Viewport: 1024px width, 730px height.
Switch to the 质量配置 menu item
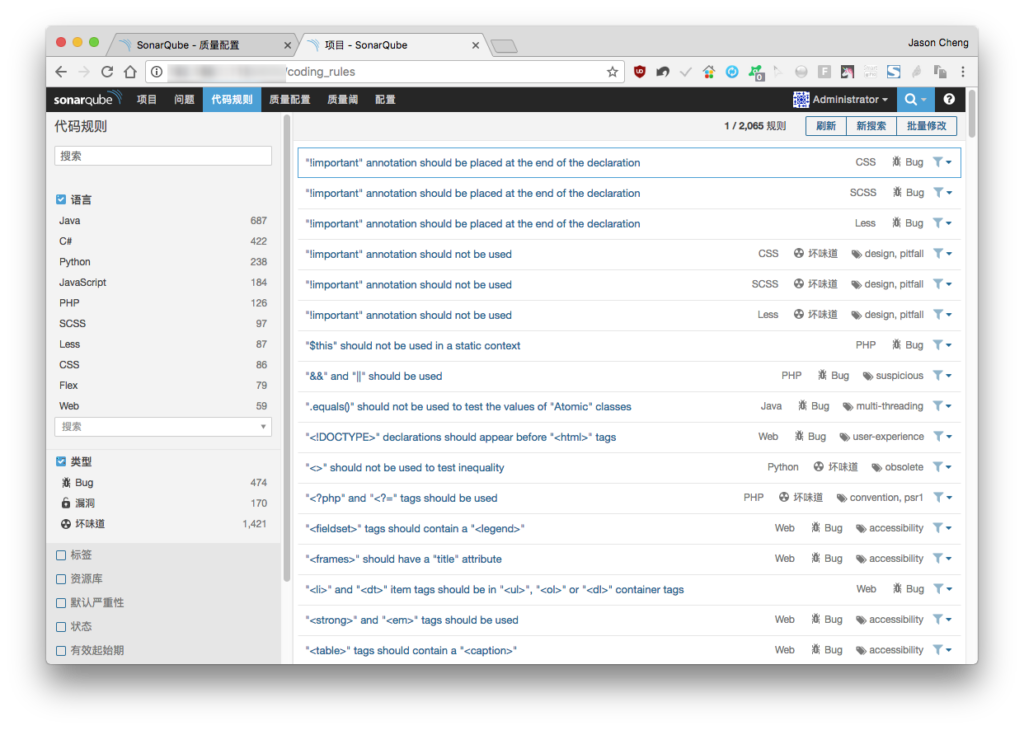click(289, 99)
